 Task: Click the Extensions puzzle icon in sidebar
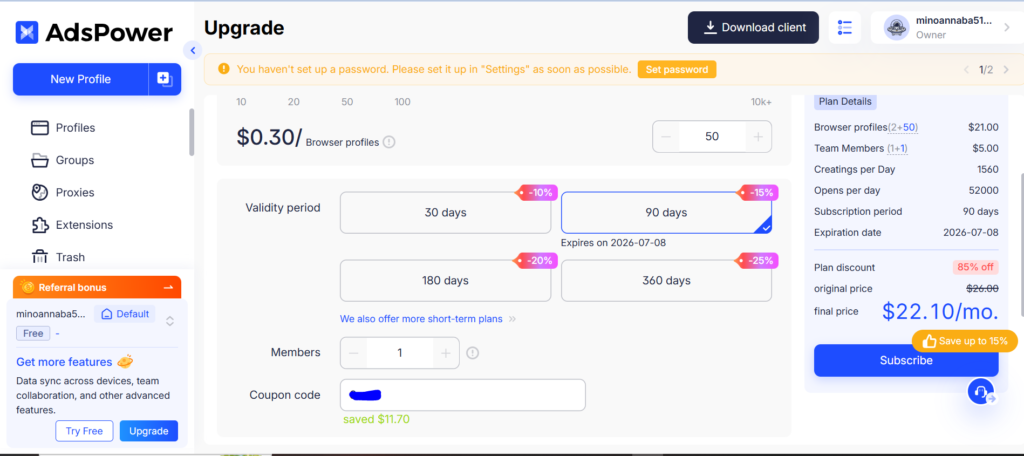click(40, 225)
